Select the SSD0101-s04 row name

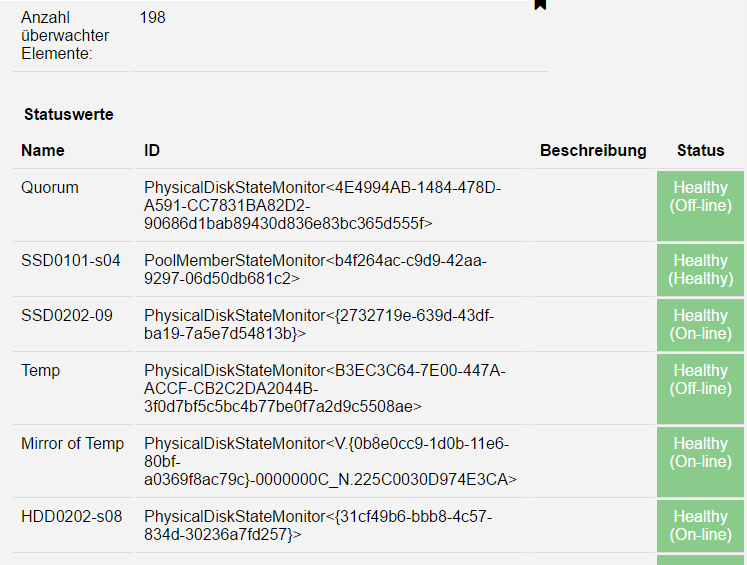[71, 261]
